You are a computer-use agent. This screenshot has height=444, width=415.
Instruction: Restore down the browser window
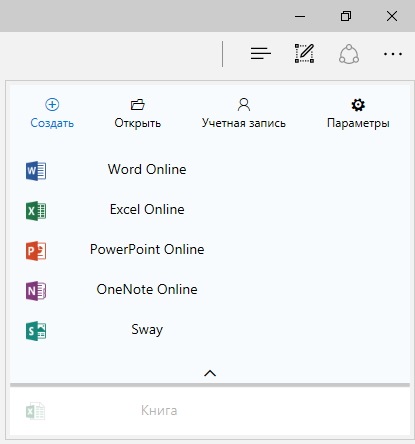(346, 16)
